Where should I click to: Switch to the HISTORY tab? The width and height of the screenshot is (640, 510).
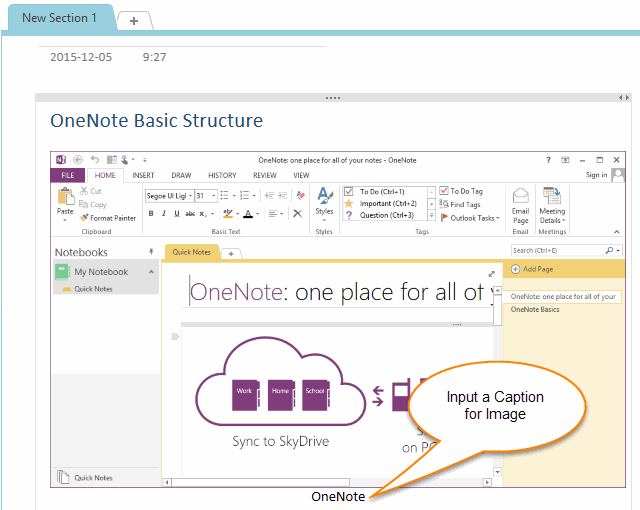coord(222,175)
